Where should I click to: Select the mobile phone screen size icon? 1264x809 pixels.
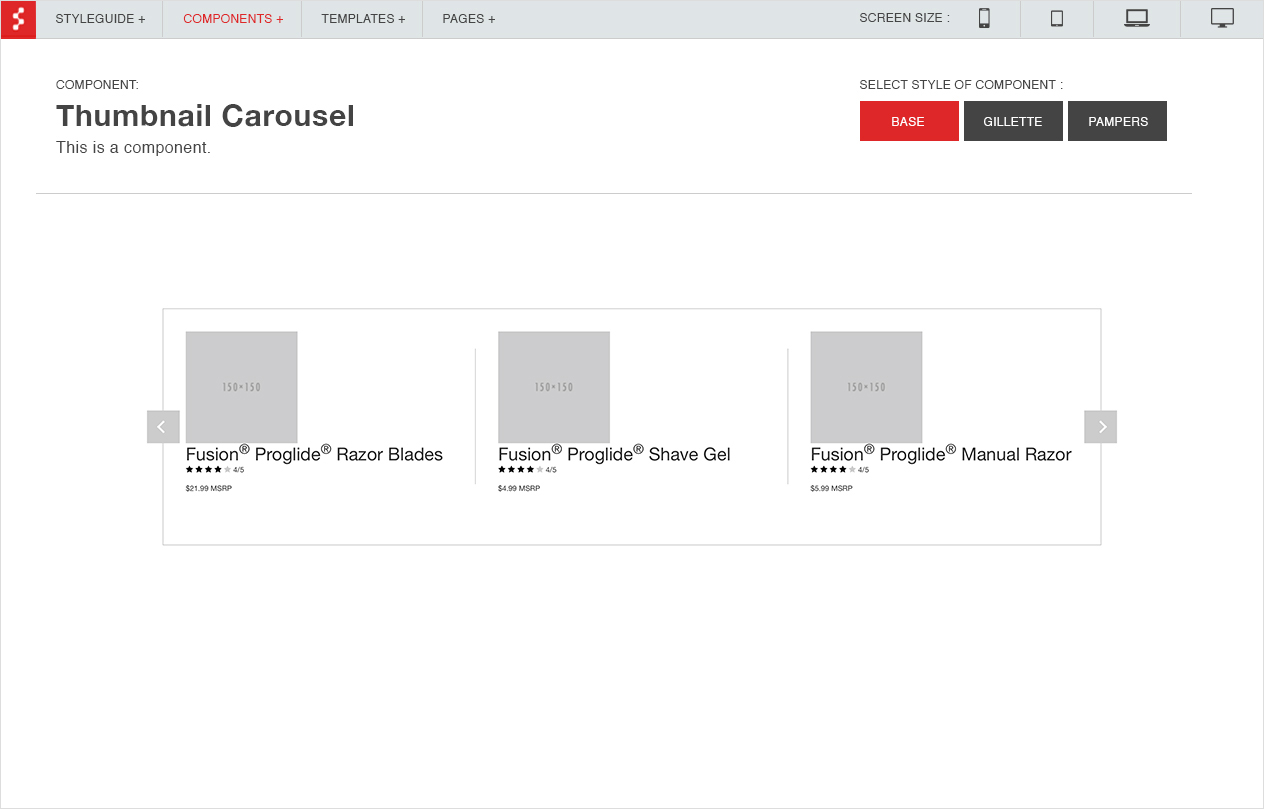pos(984,18)
